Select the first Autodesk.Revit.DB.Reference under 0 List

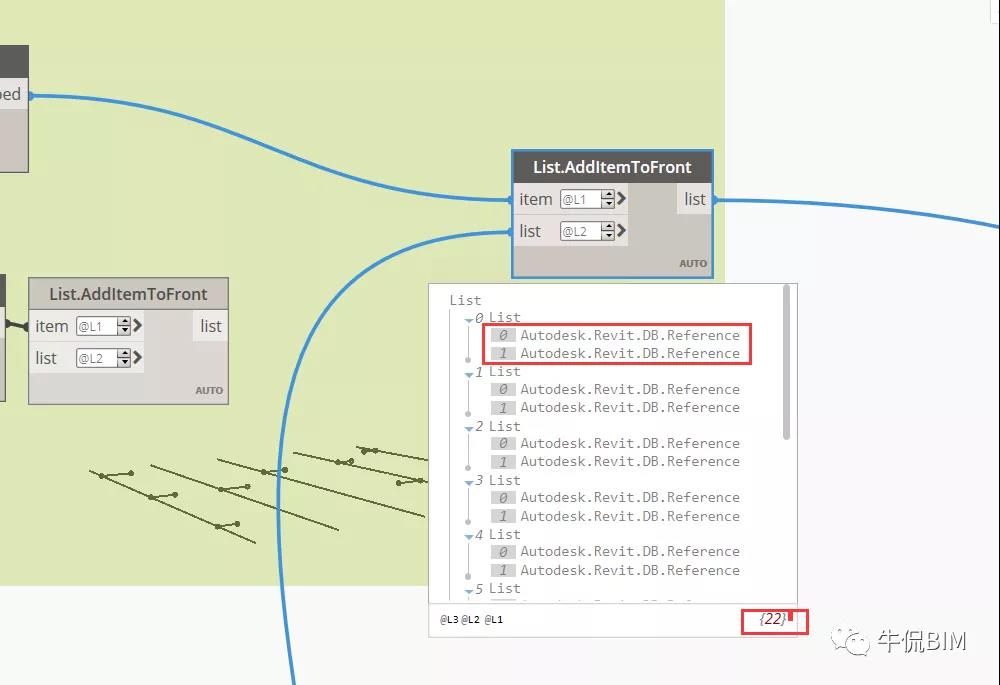click(629, 335)
